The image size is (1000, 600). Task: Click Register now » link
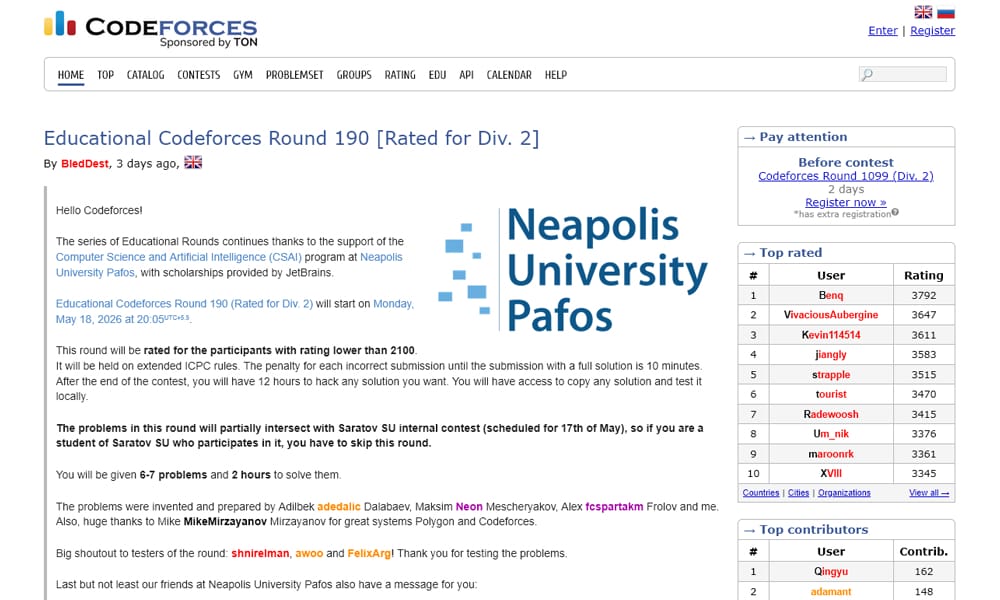click(846, 202)
